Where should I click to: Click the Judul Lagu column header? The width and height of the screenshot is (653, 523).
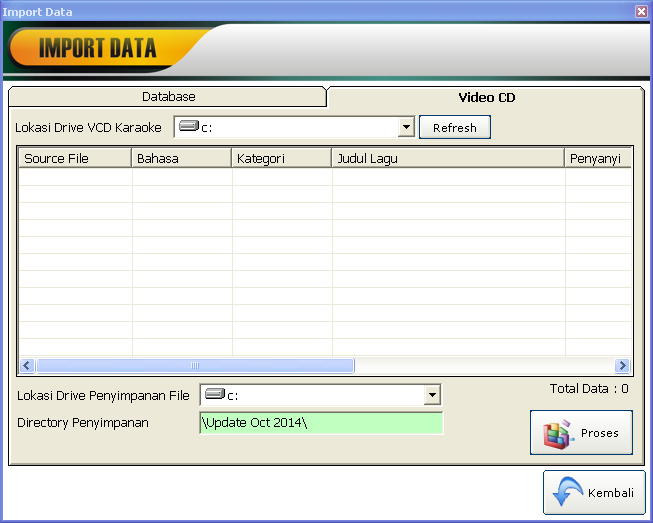coord(448,158)
